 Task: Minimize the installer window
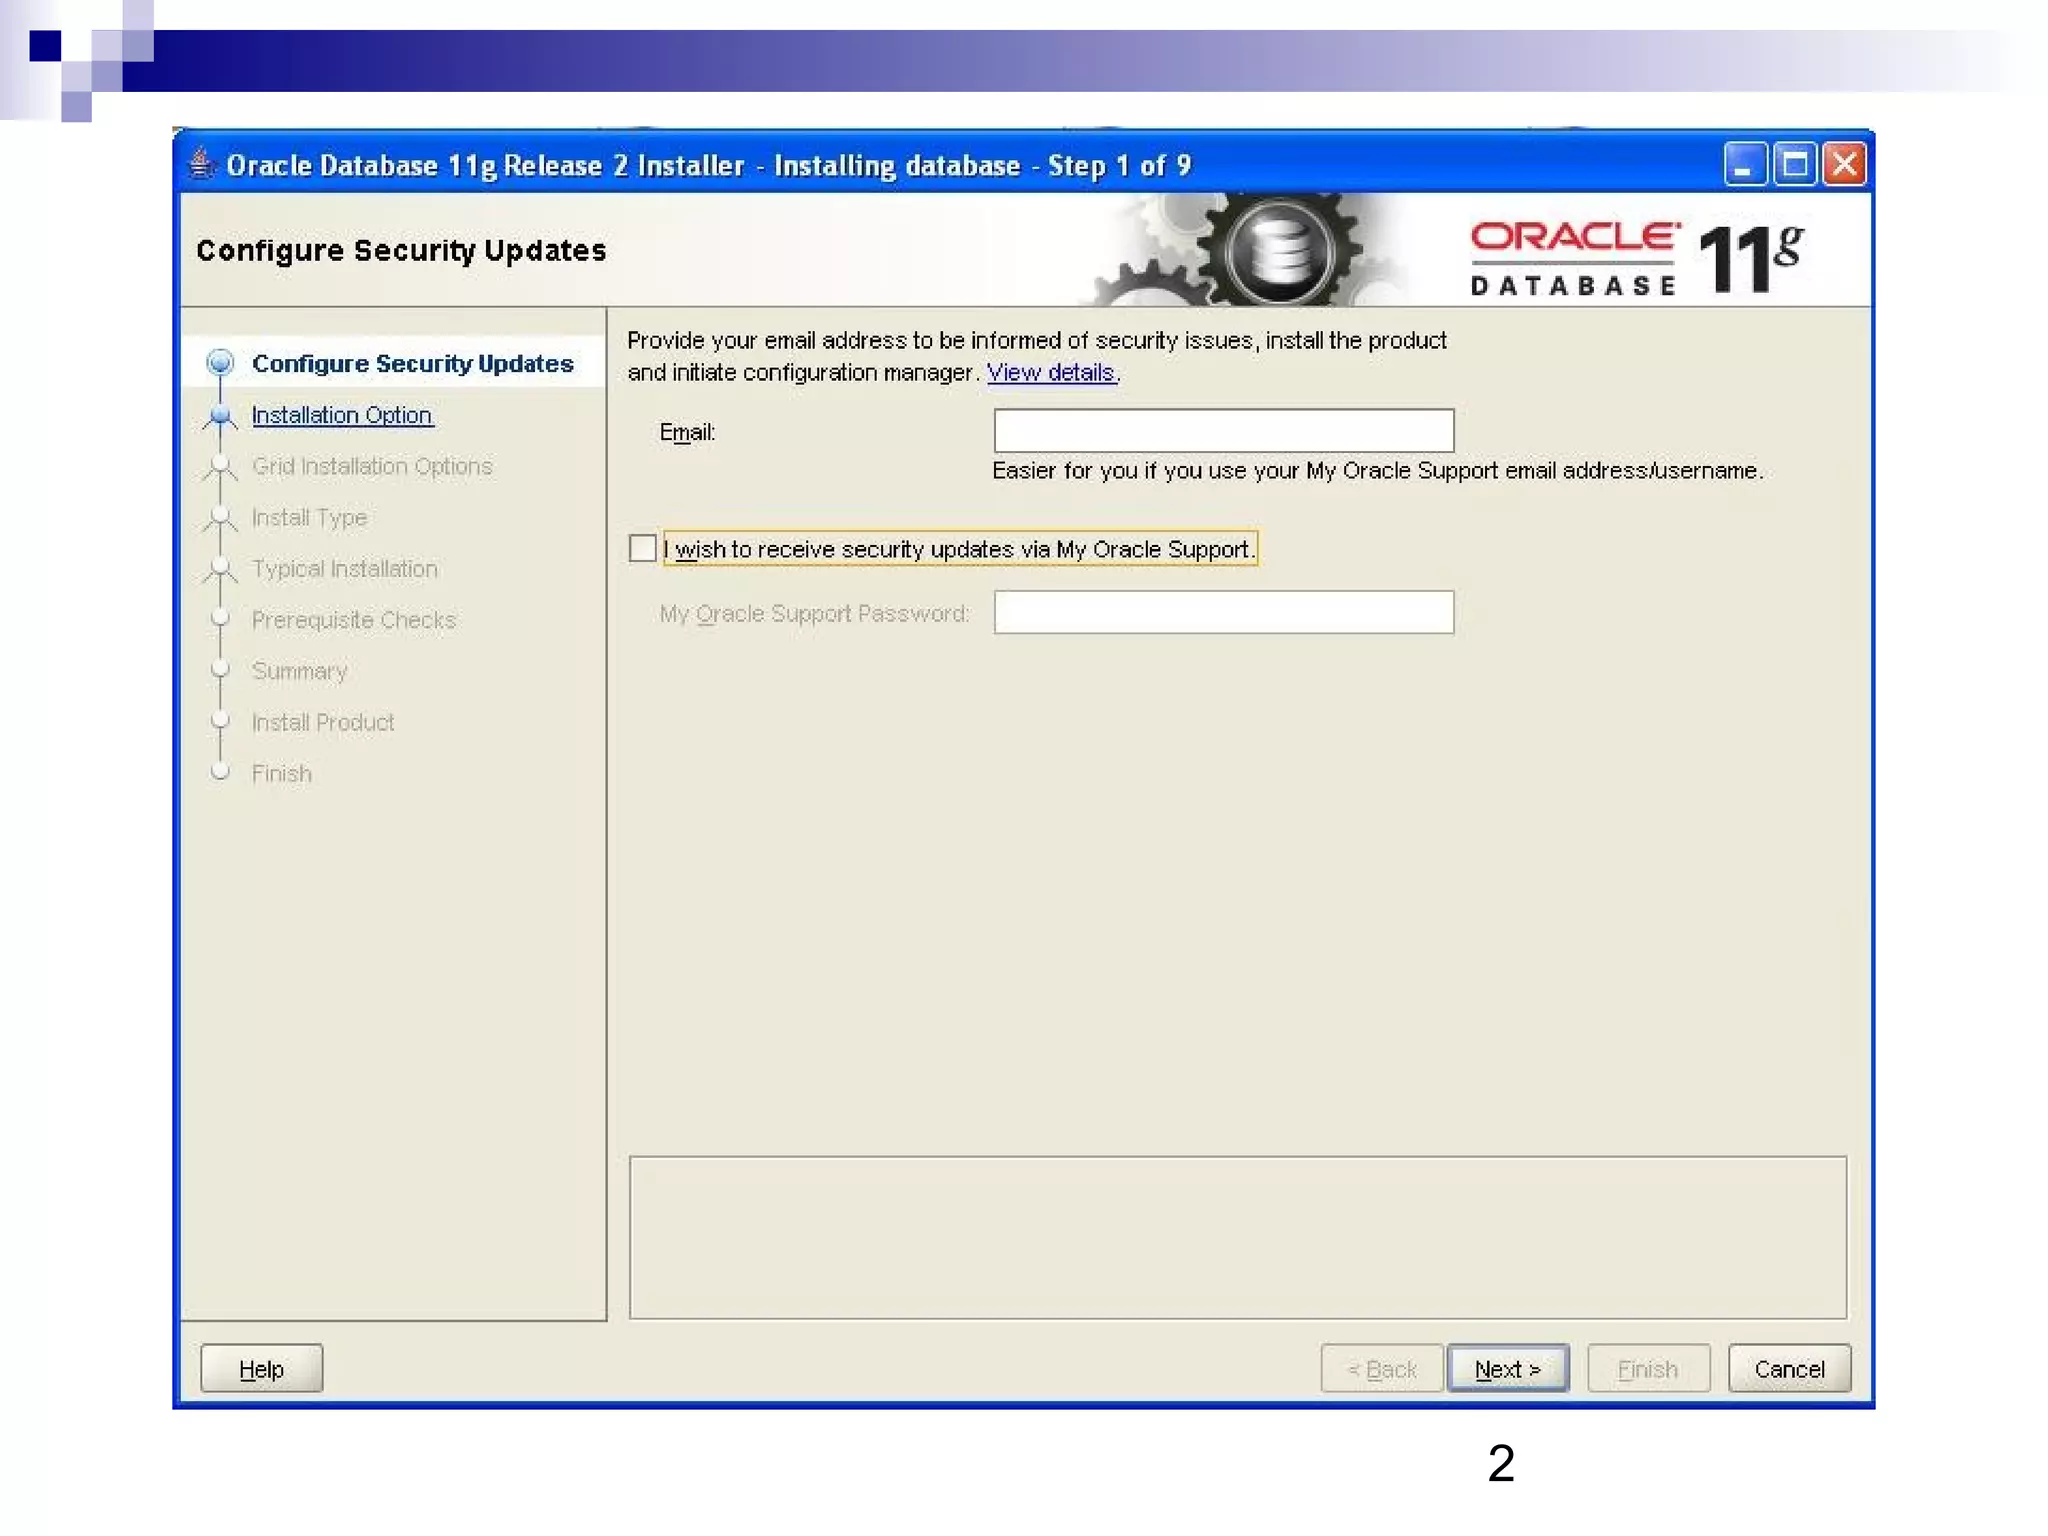point(1744,164)
